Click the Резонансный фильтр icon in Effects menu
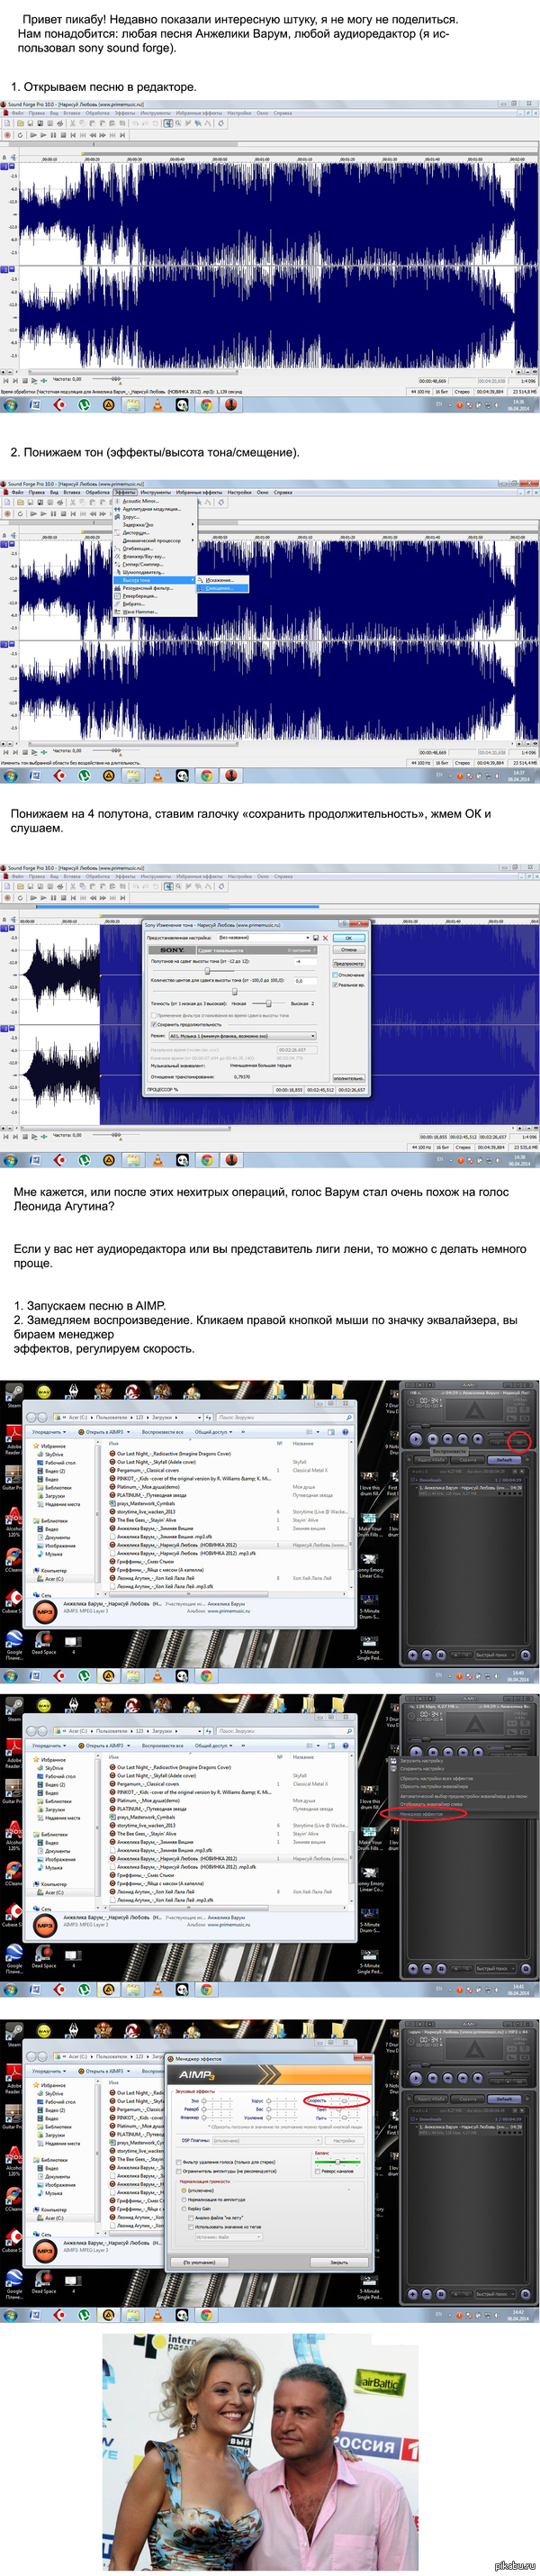Screen dimensions: 540x2576 117,588
